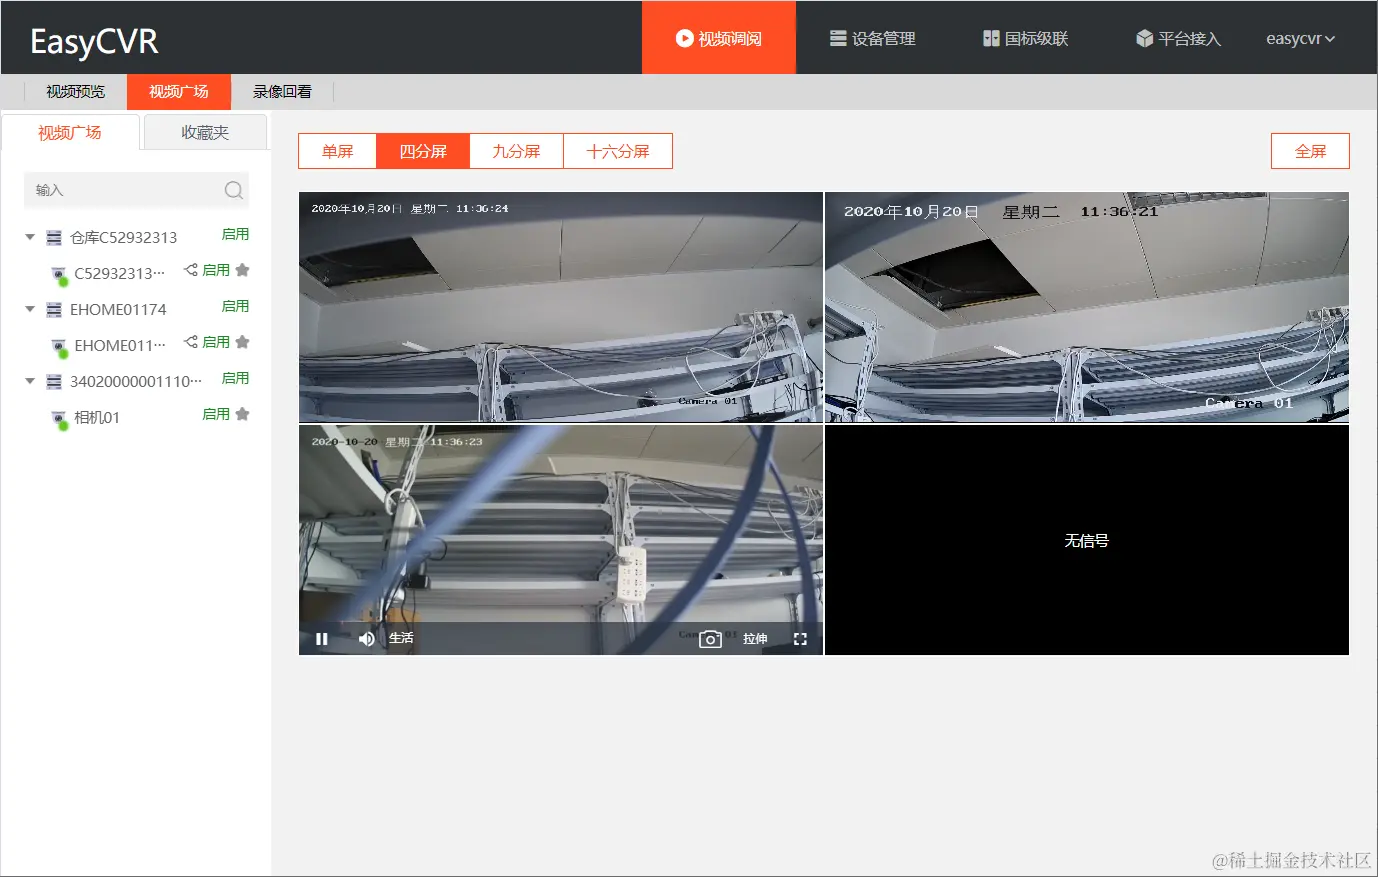
Task: Open the 设备管理 menu
Action: pos(873,38)
